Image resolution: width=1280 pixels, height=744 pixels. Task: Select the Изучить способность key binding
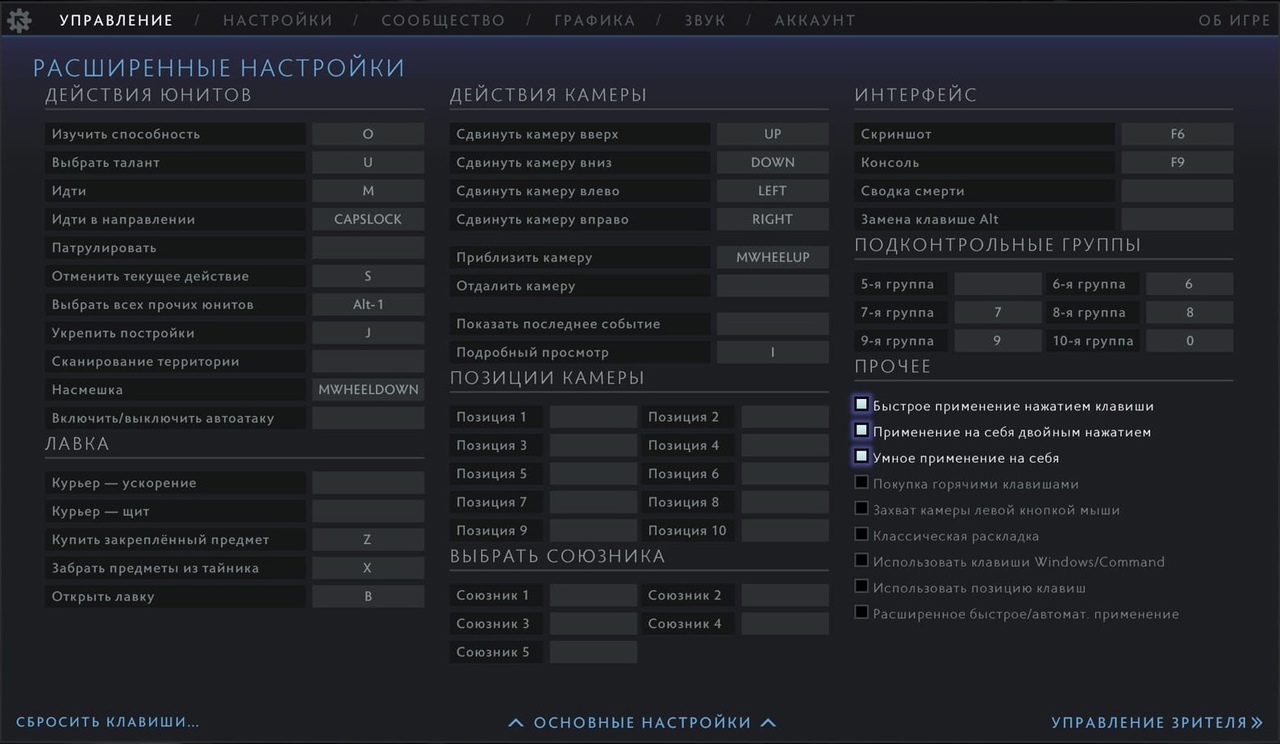[368, 134]
